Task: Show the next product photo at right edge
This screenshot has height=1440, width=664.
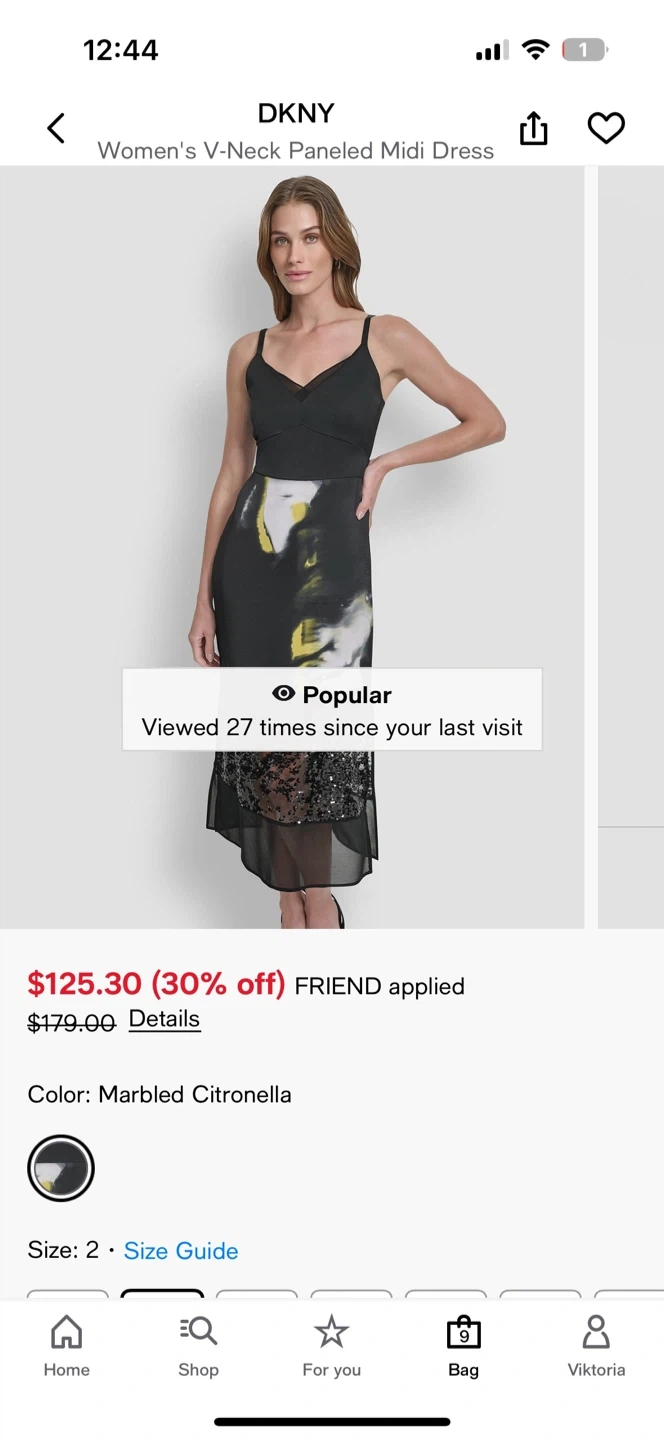Action: (631, 547)
